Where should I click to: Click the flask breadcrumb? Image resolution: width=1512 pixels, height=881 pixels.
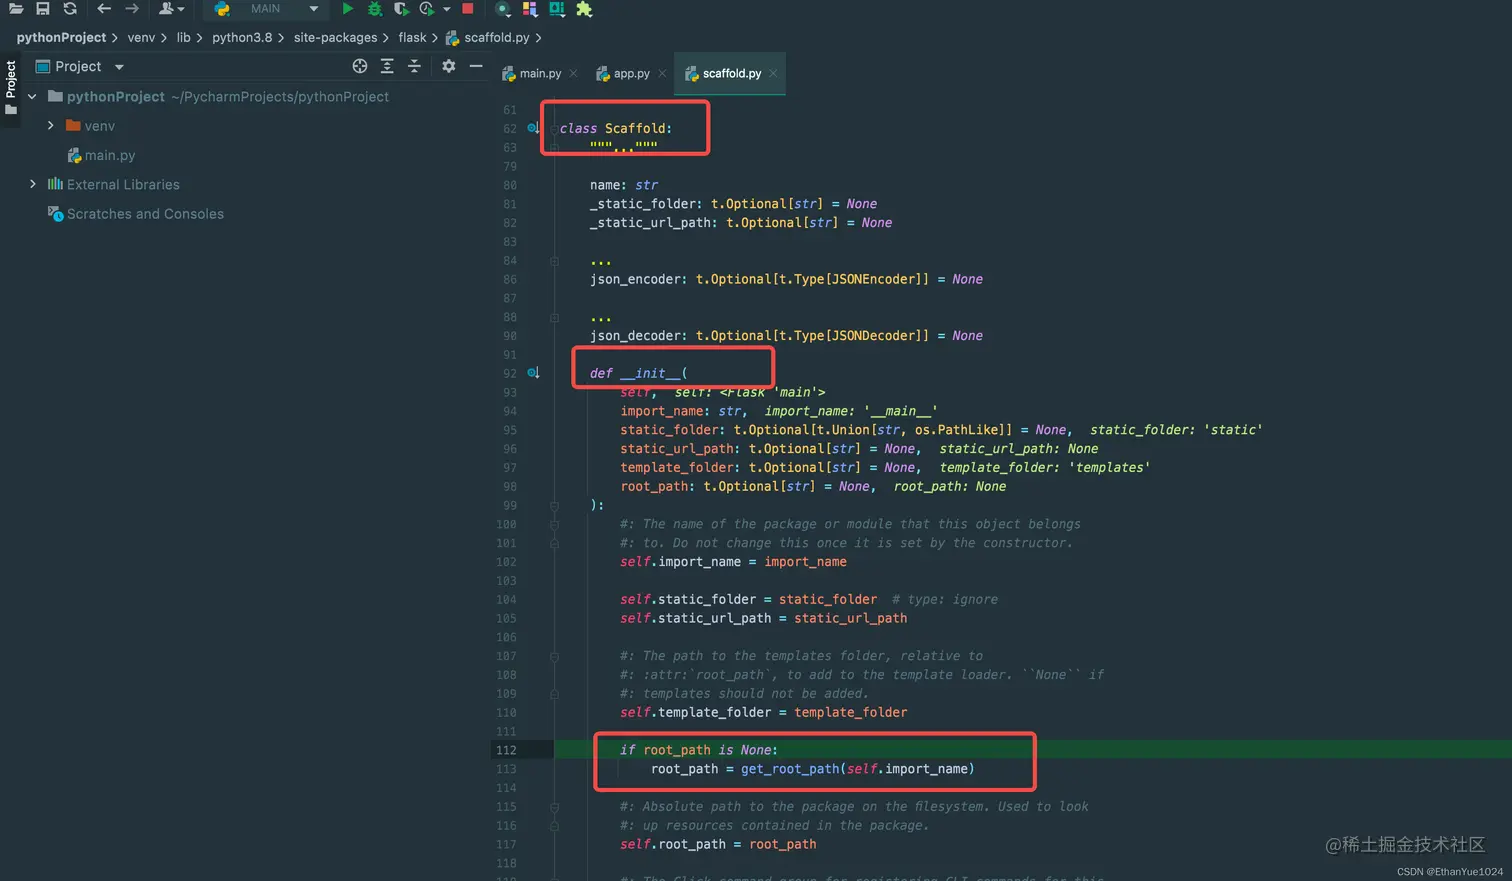(412, 38)
